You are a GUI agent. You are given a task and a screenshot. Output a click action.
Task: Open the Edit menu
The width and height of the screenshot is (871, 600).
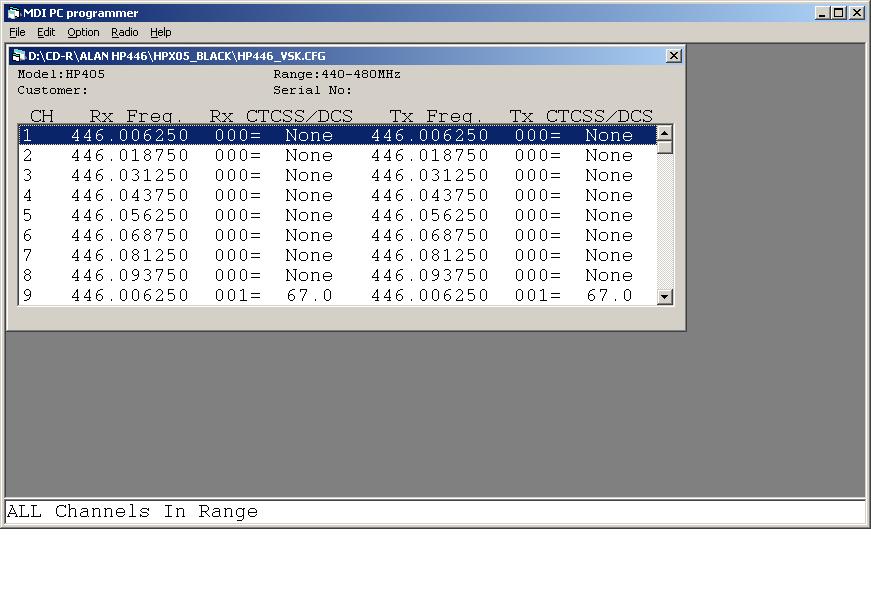tap(46, 32)
